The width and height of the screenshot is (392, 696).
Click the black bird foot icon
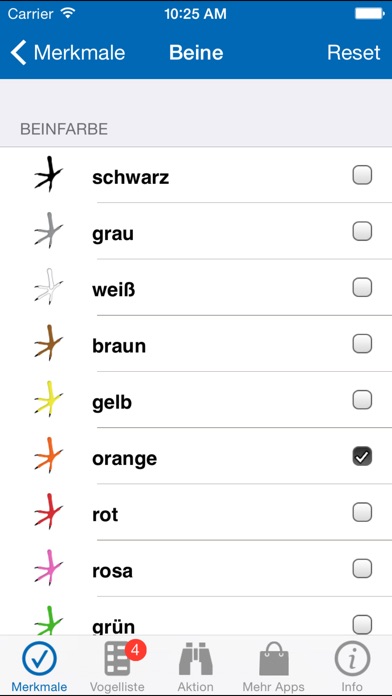coord(48,174)
